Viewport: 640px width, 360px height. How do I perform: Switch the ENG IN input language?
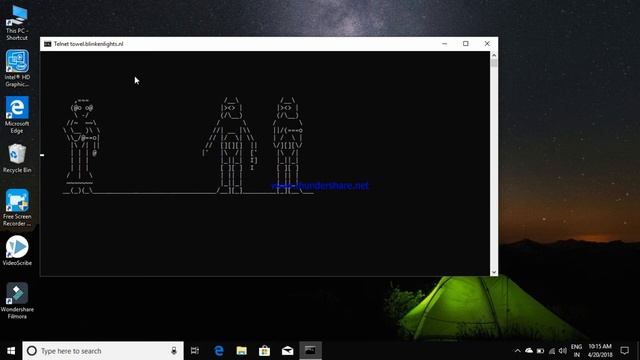point(576,351)
